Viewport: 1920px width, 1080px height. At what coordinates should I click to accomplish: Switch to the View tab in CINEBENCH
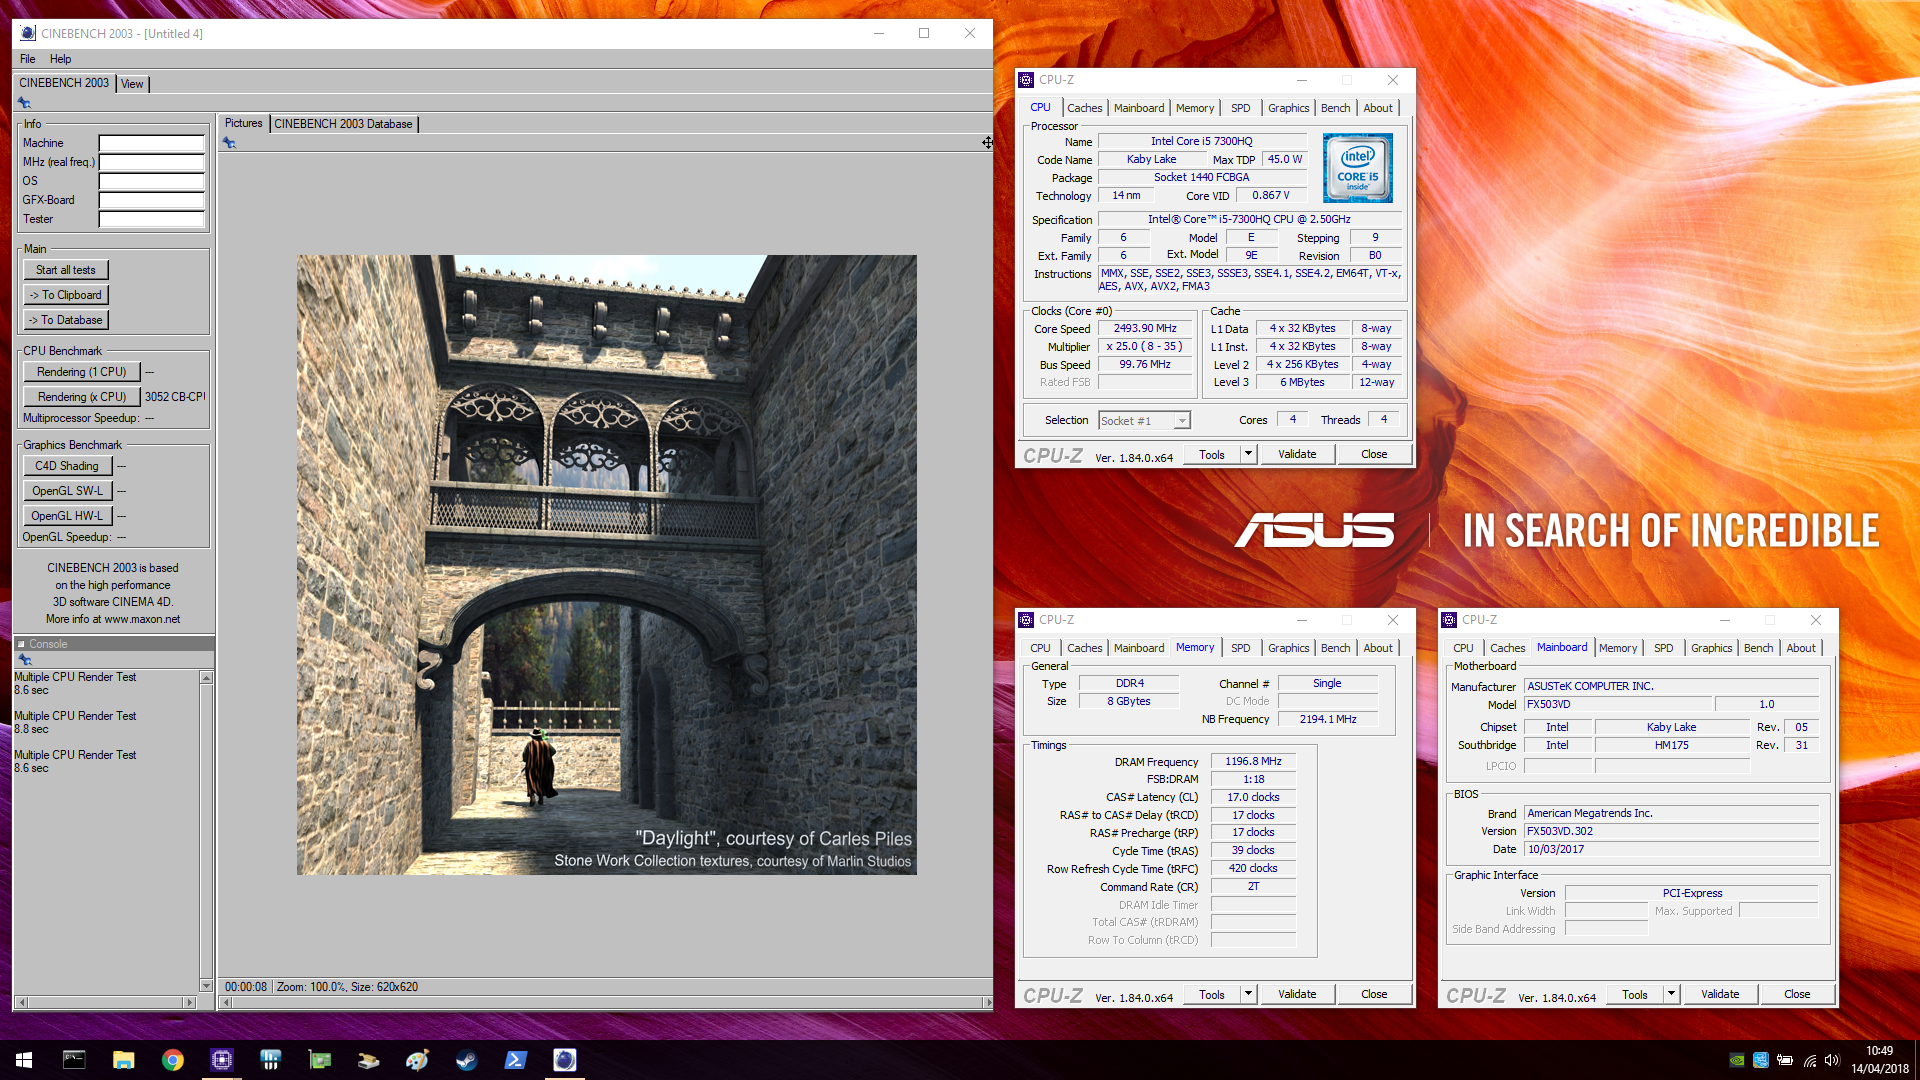pos(132,84)
